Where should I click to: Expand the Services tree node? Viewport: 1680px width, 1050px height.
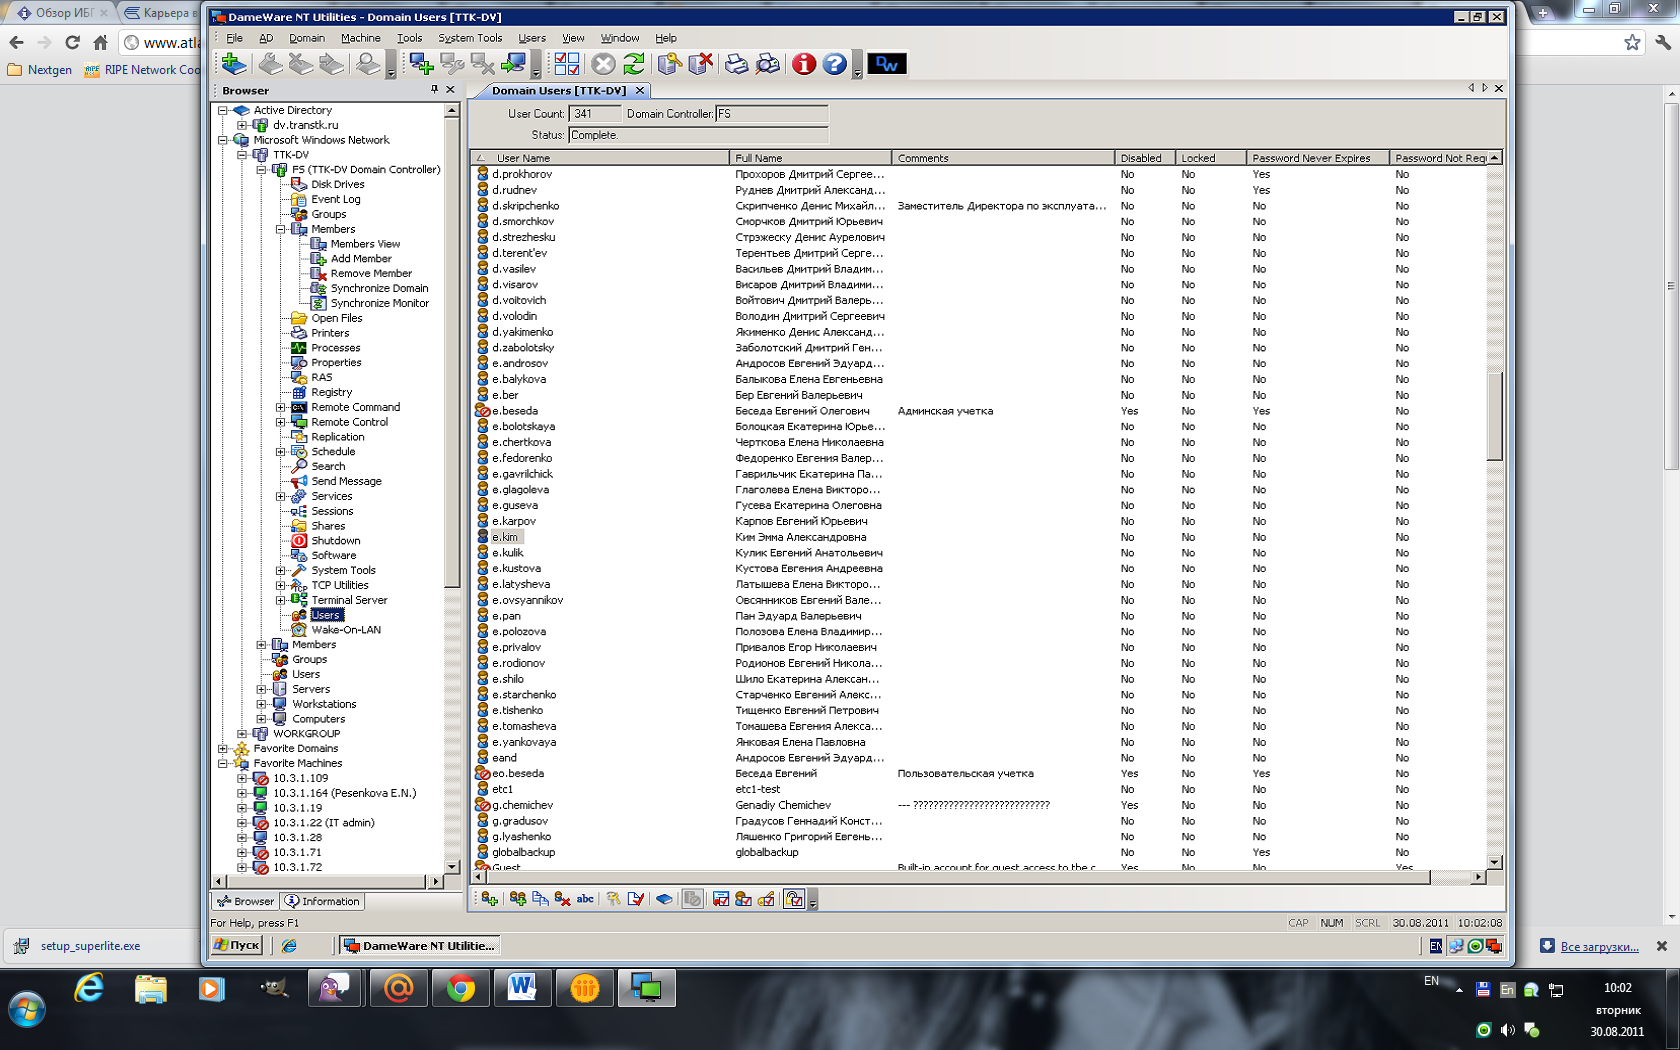pyautogui.click(x=281, y=496)
